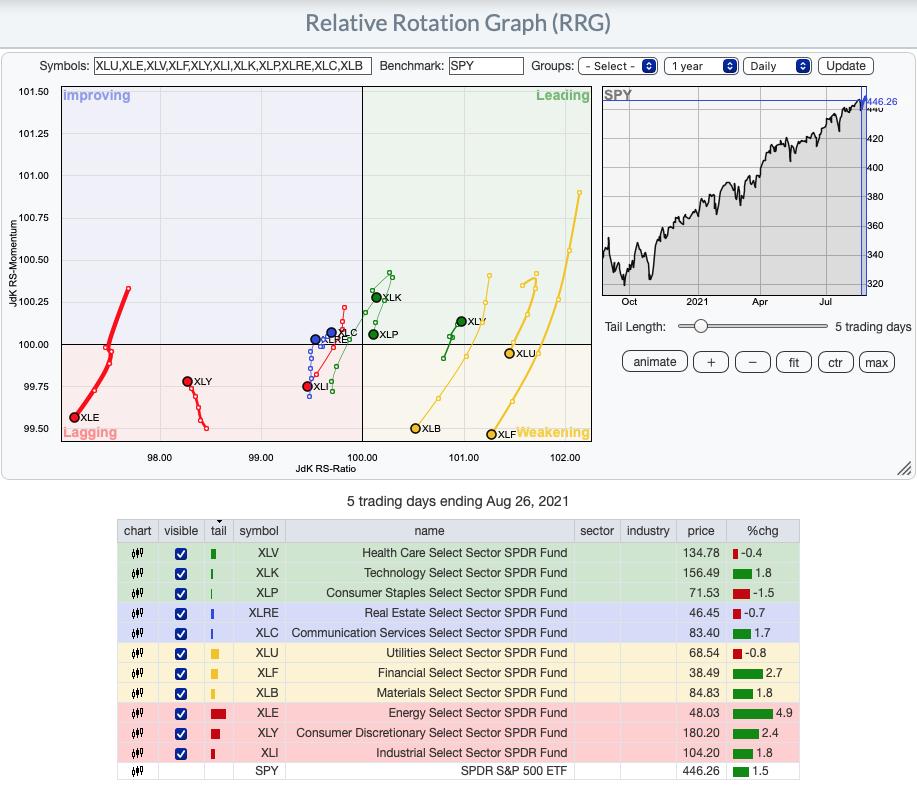This screenshot has height=786, width=917.
Task: Open the chart icon for XLV row
Action: (x=137, y=553)
